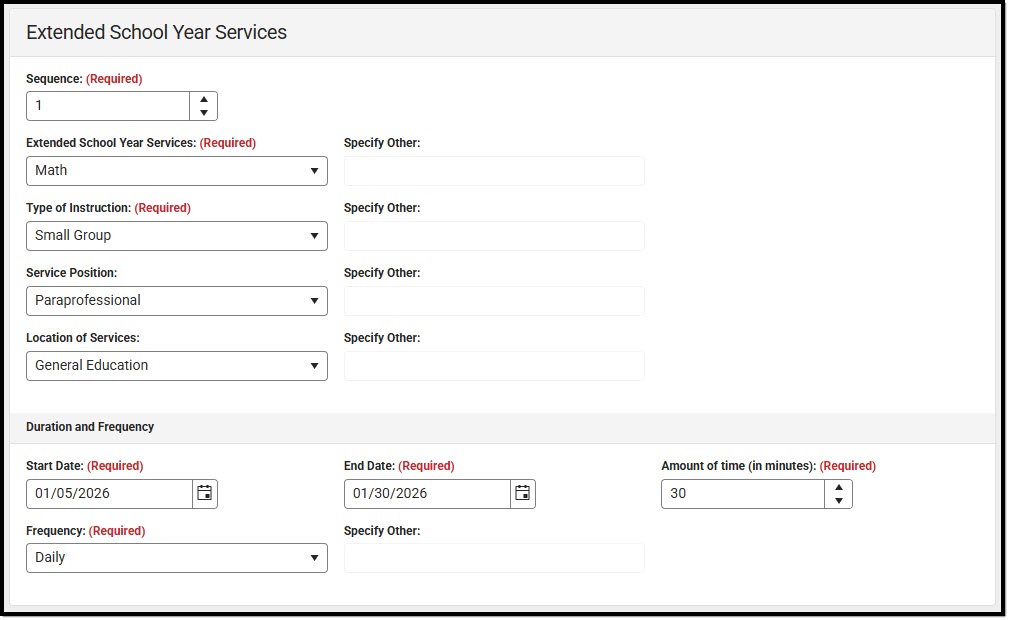Open the Location of Services dropdown

[176, 366]
